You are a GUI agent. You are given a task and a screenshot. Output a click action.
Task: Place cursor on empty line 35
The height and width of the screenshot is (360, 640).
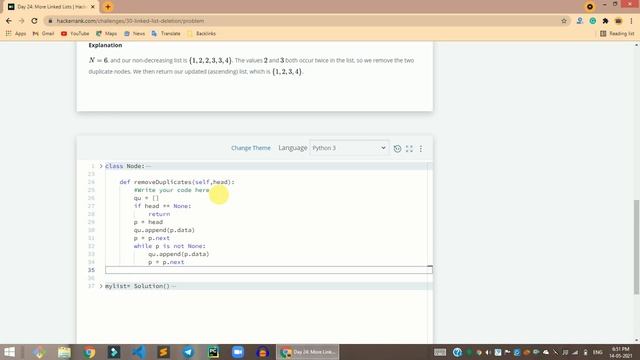coord(269,270)
